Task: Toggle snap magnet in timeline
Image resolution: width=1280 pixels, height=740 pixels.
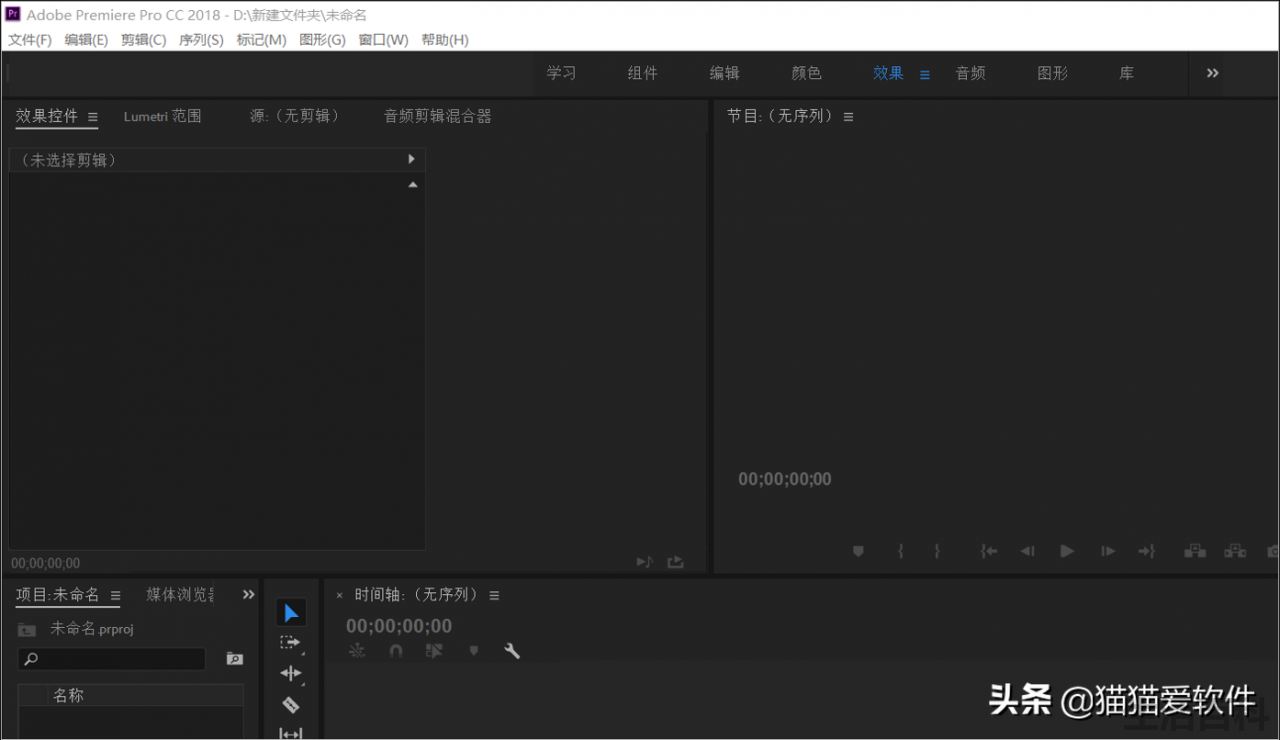Action: (x=395, y=651)
